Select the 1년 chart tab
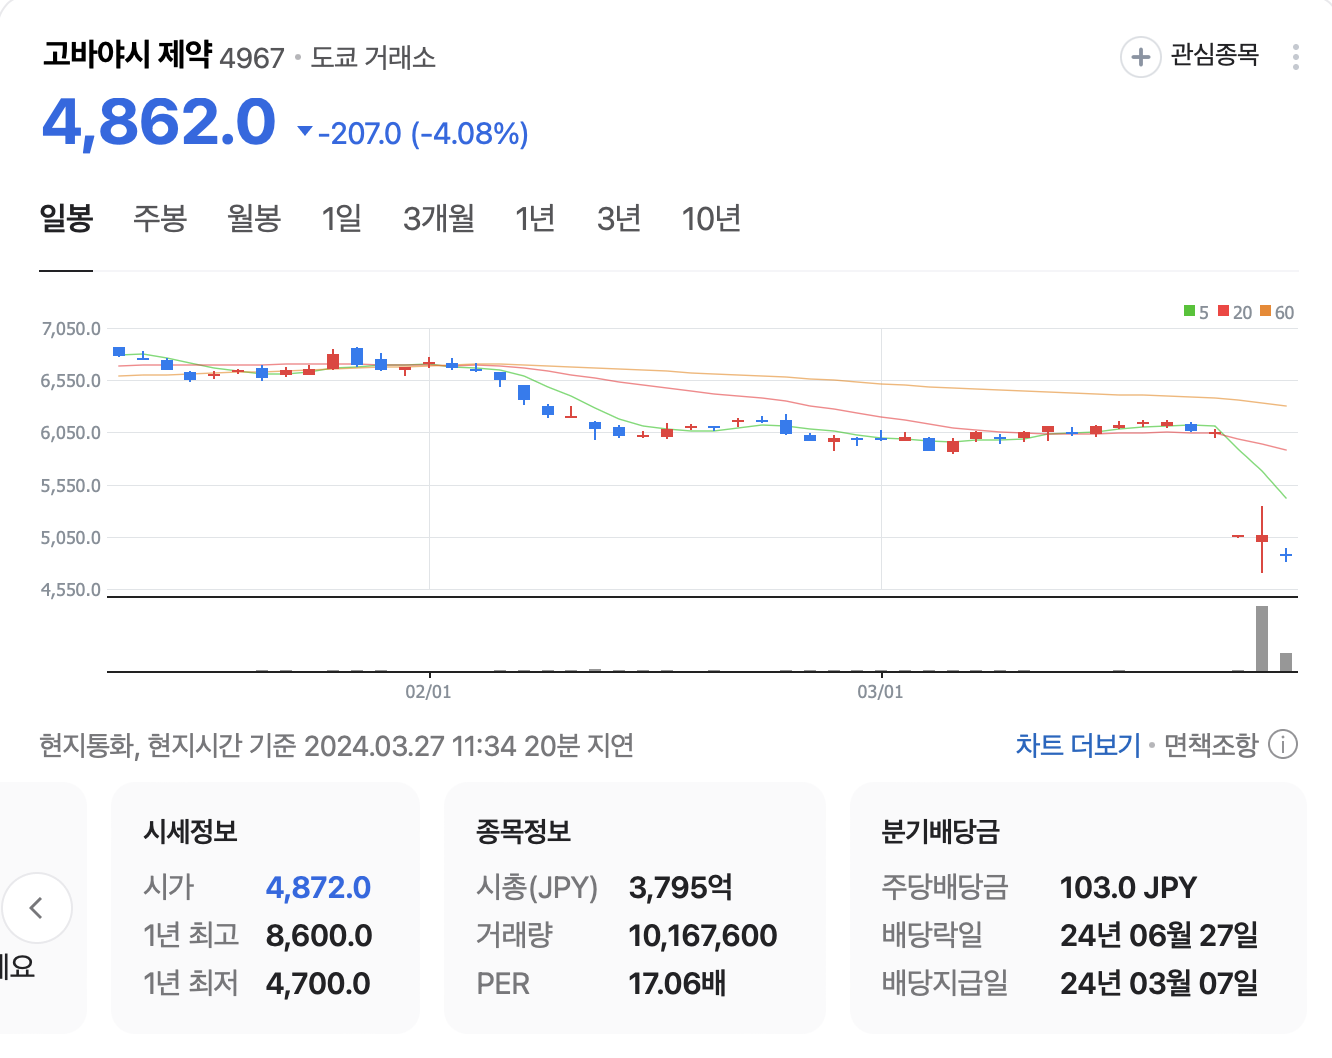This screenshot has height=1058, width=1332. pos(535,218)
